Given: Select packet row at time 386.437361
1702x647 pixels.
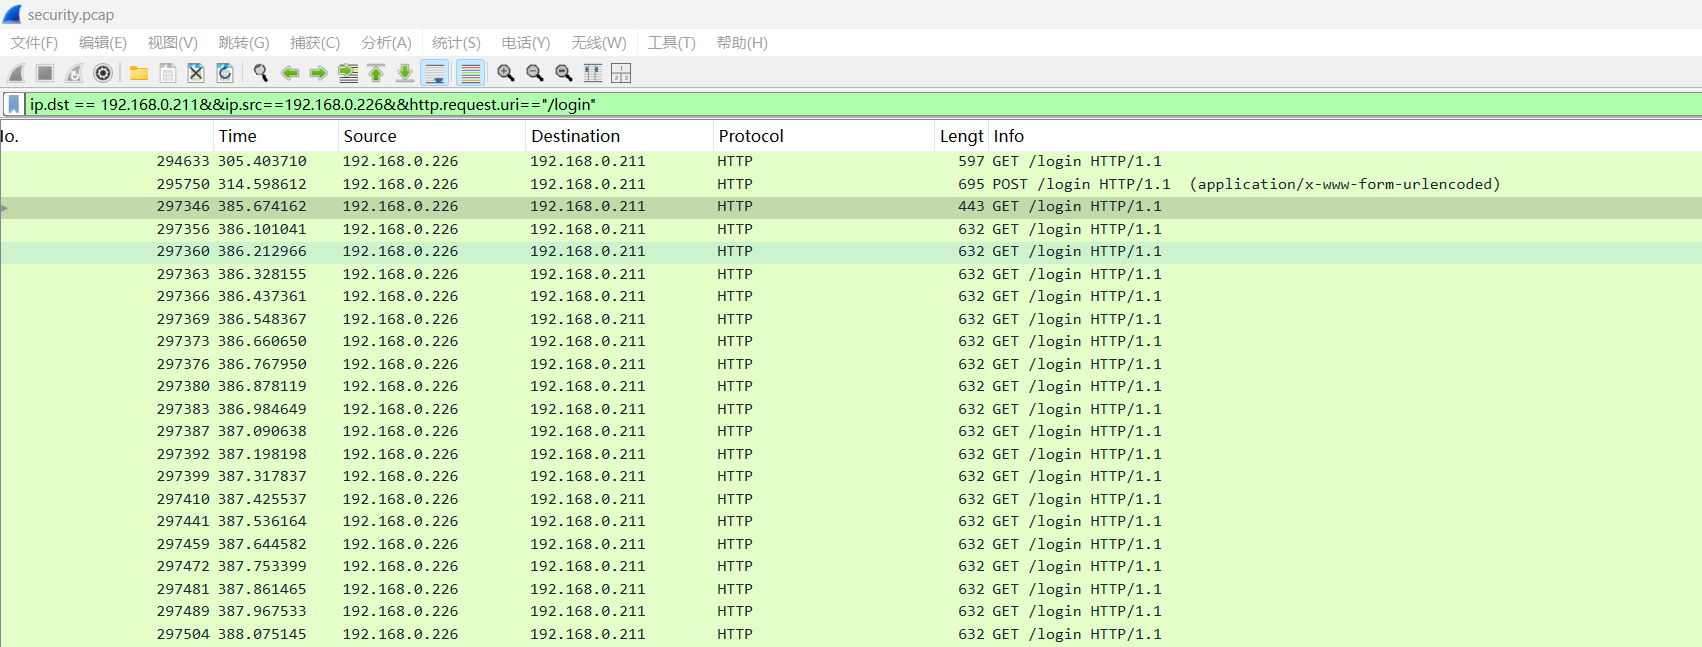Looking at the screenshot, I should coord(851,296).
